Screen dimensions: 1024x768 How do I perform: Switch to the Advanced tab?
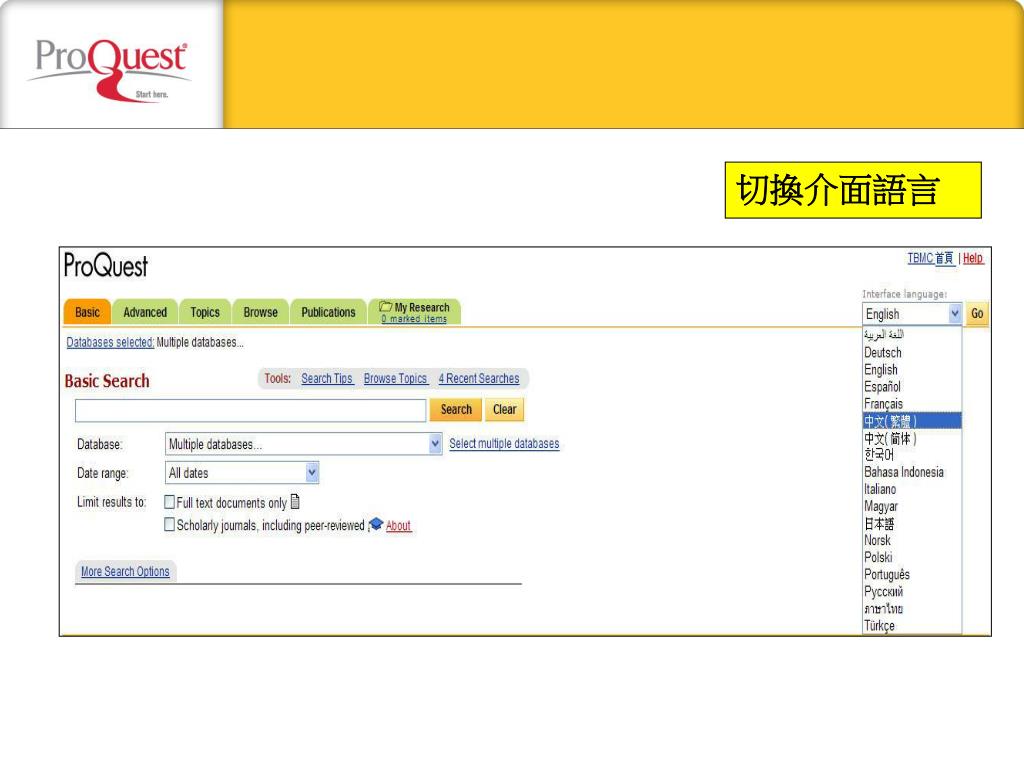point(145,312)
